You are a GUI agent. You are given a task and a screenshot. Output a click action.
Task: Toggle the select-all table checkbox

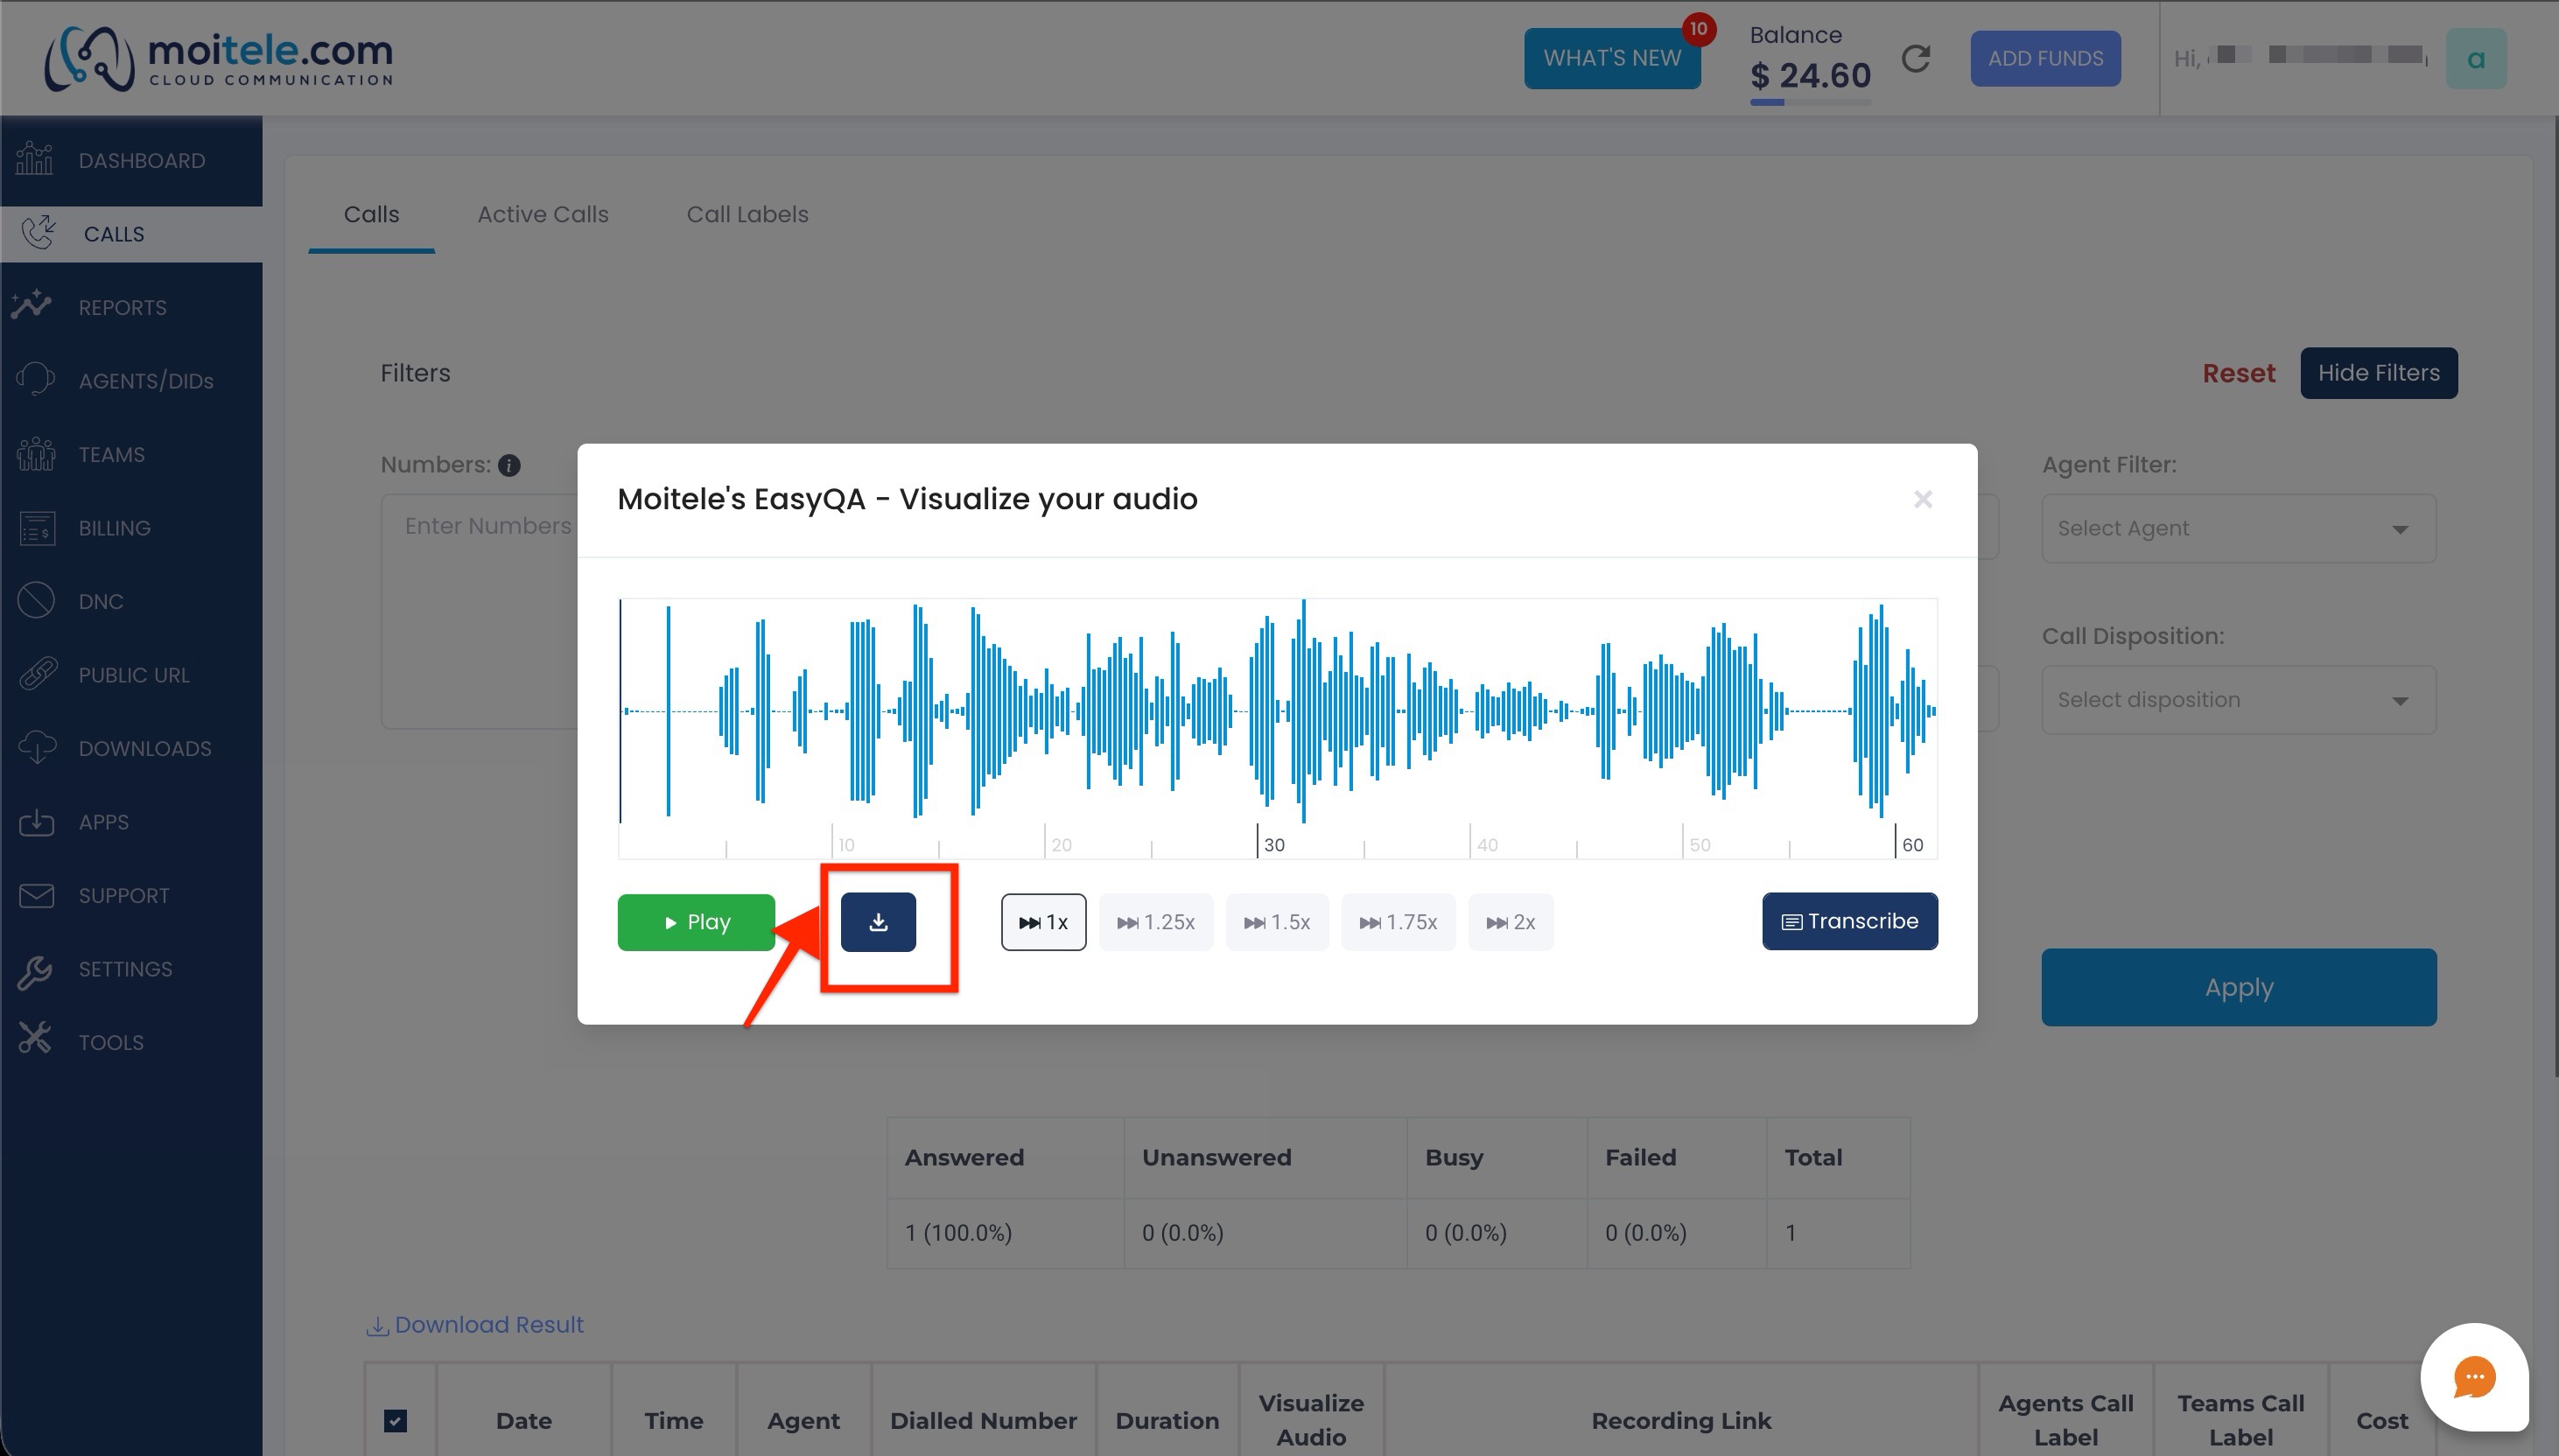coord(396,1421)
